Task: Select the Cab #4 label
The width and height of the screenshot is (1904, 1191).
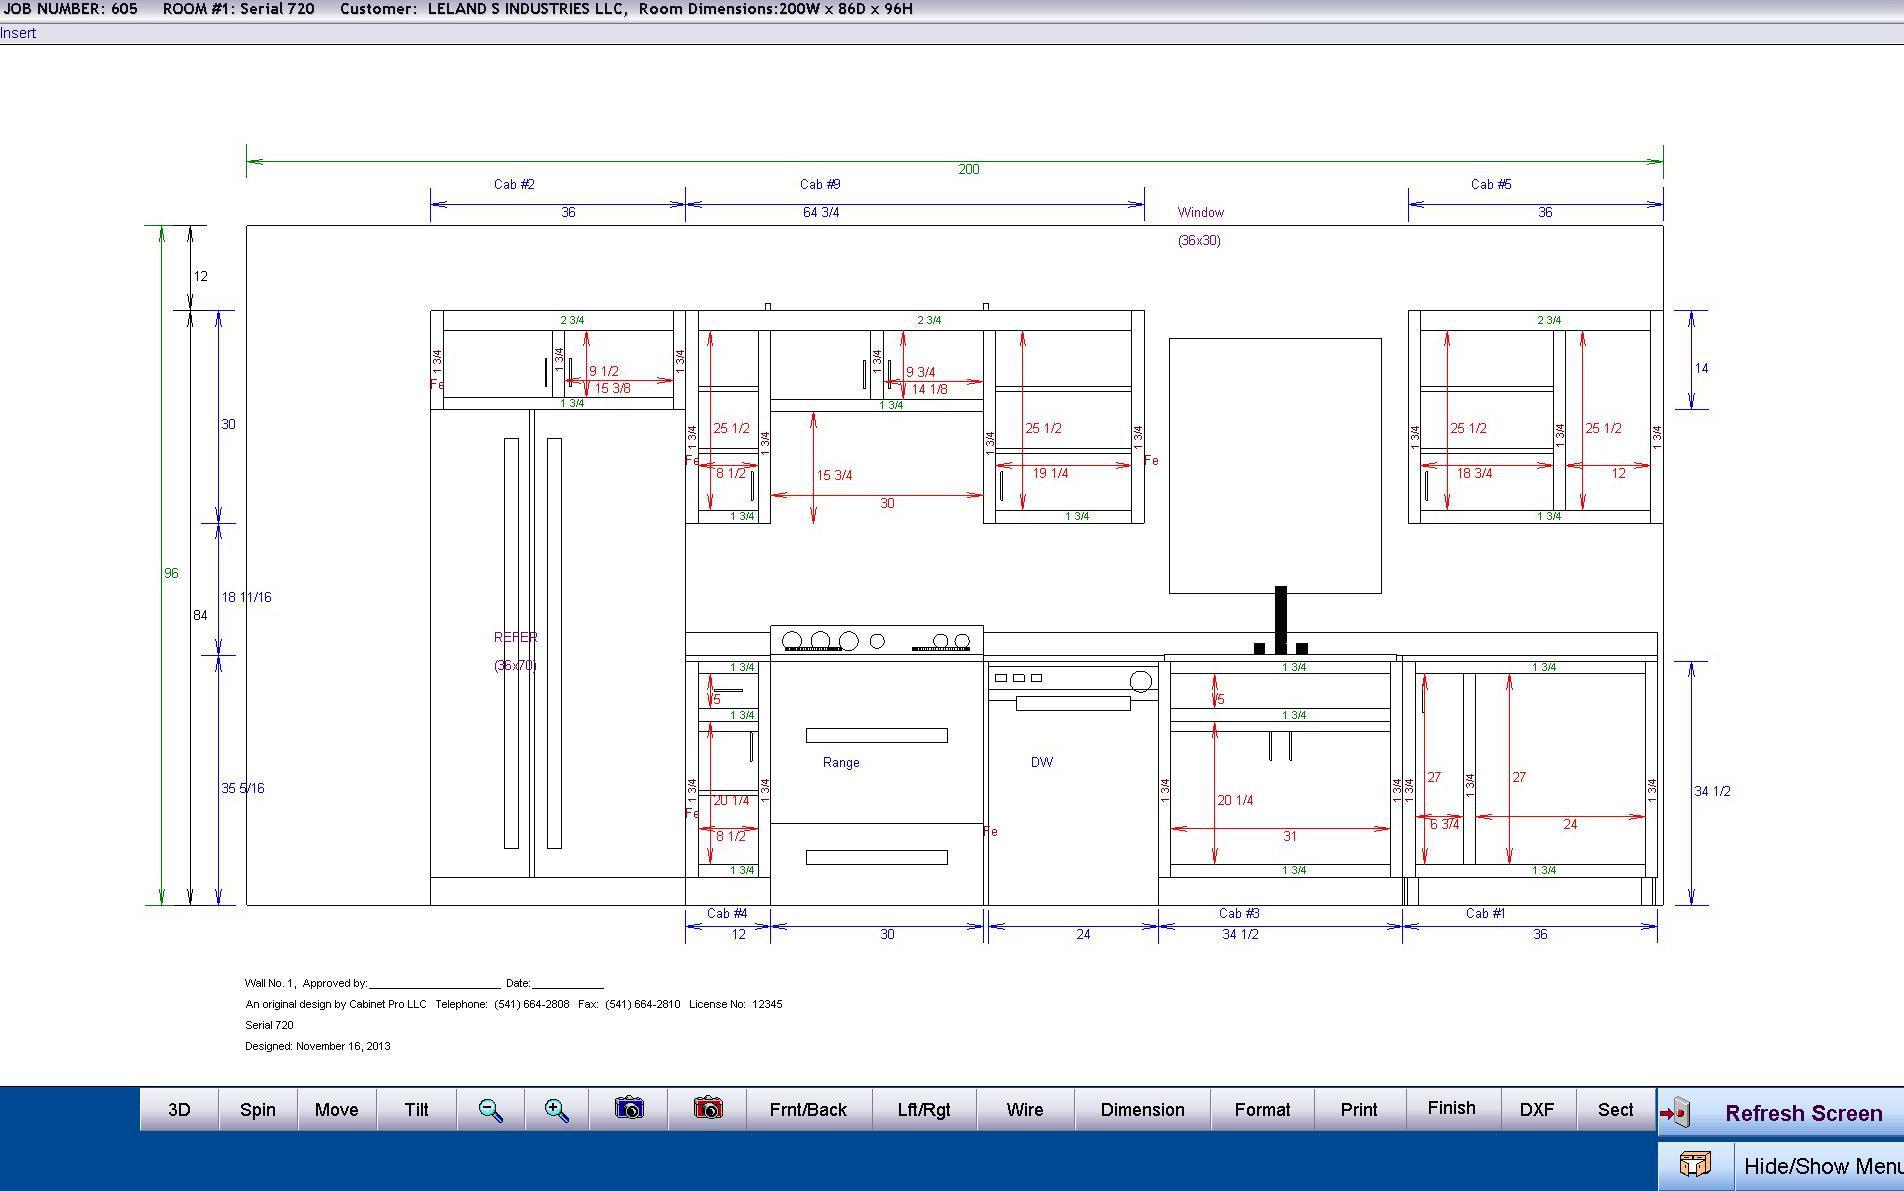Action: click(x=727, y=913)
